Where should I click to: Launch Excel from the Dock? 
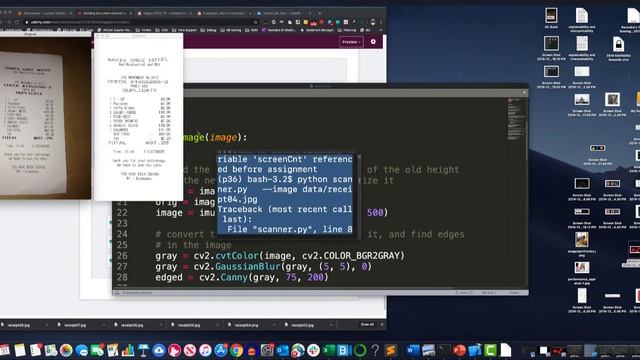tap(329, 350)
